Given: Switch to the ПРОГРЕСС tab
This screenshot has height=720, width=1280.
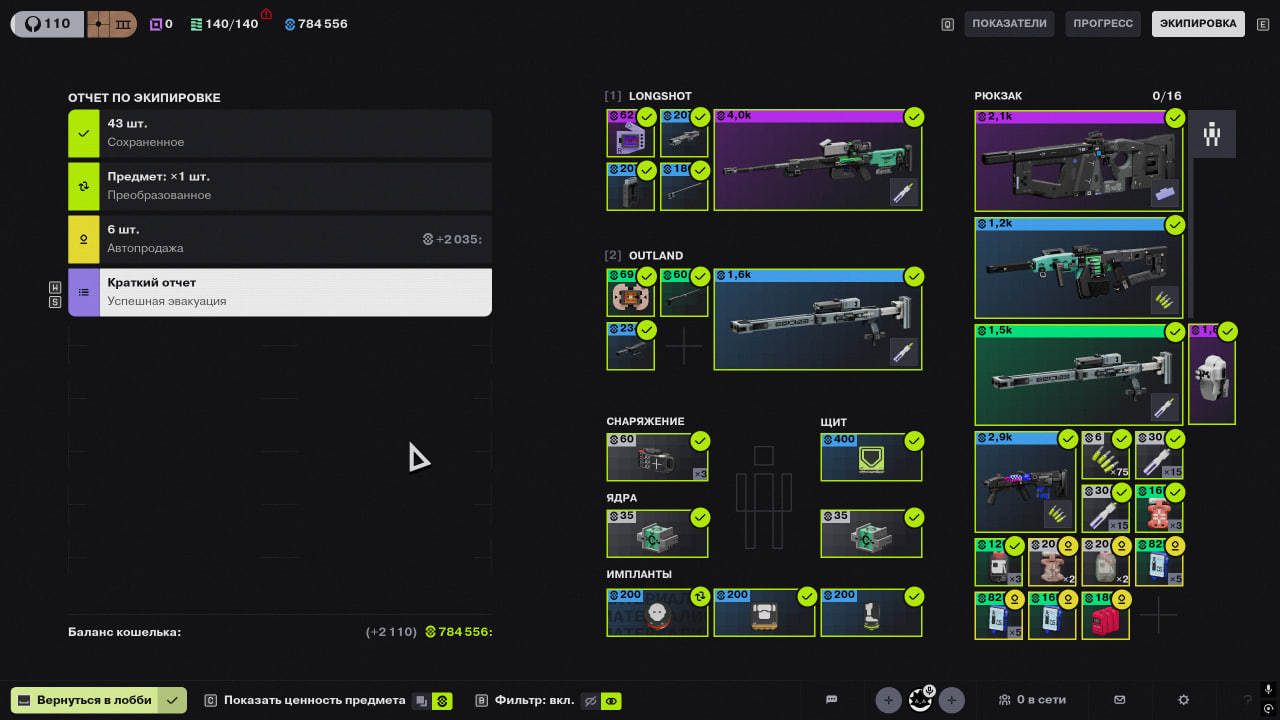Looking at the screenshot, I should coord(1103,24).
